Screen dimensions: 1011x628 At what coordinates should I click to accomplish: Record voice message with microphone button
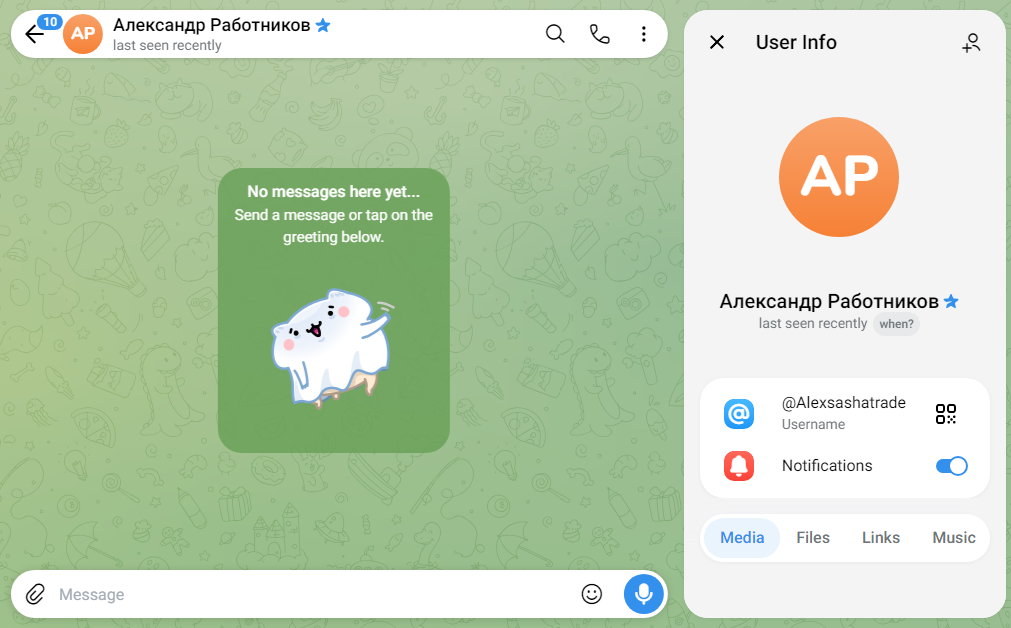click(x=643, y=594)
